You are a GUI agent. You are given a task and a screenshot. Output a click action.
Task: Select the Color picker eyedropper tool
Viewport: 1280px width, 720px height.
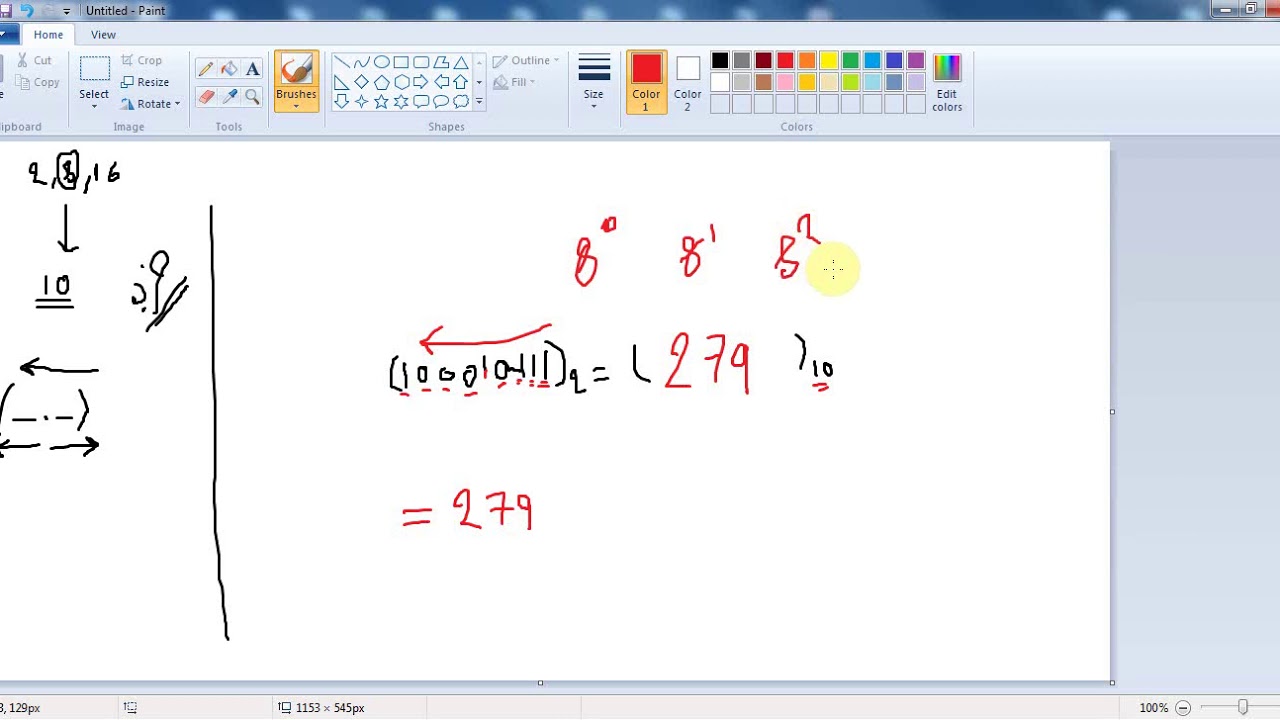tap(229, 96)
